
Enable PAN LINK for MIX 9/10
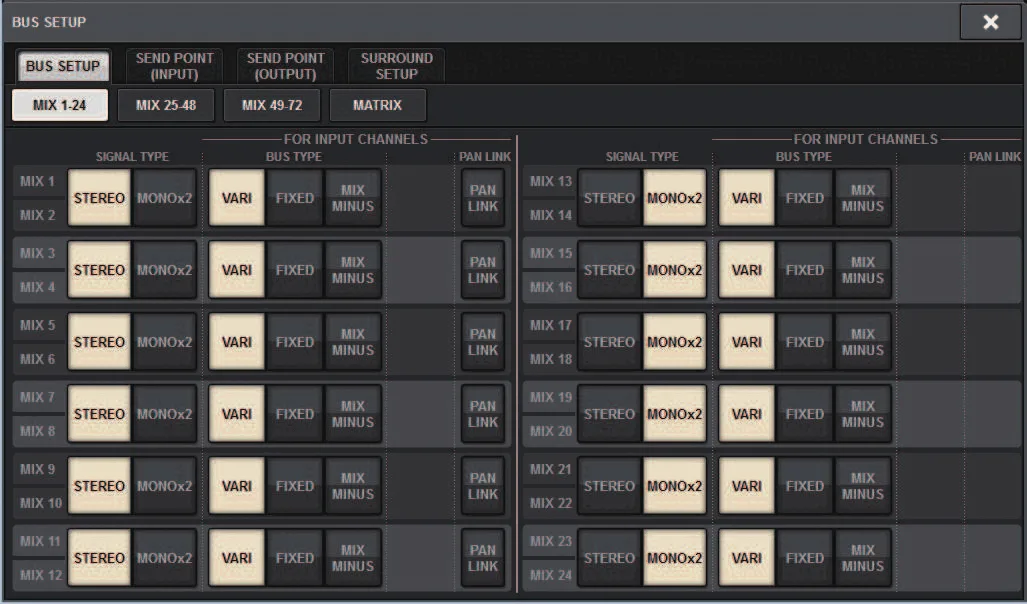(483, 486)
